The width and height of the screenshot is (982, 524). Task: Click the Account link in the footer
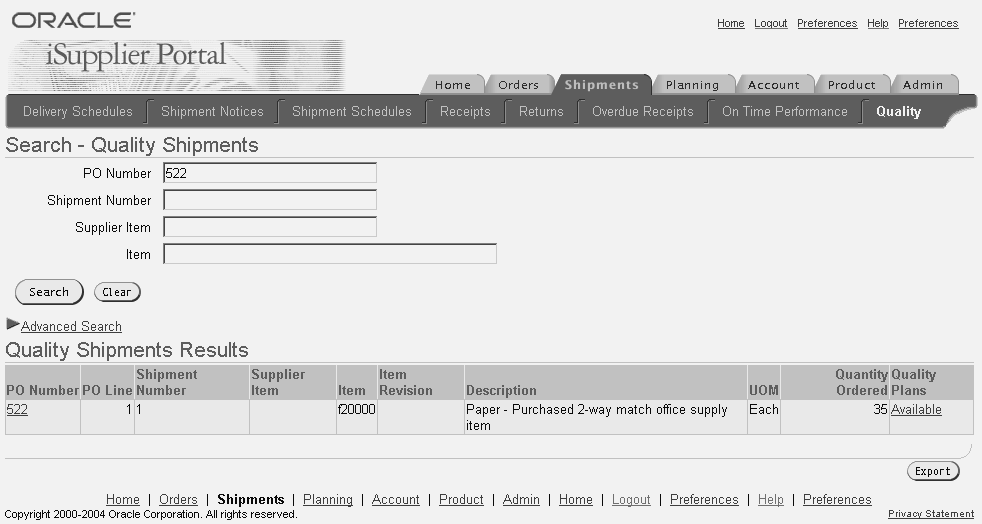coord(396,500)
